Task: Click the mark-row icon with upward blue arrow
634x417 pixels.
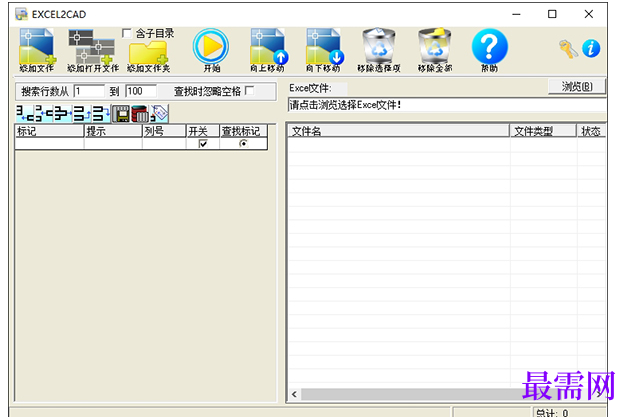Action: tap(82, 114)
